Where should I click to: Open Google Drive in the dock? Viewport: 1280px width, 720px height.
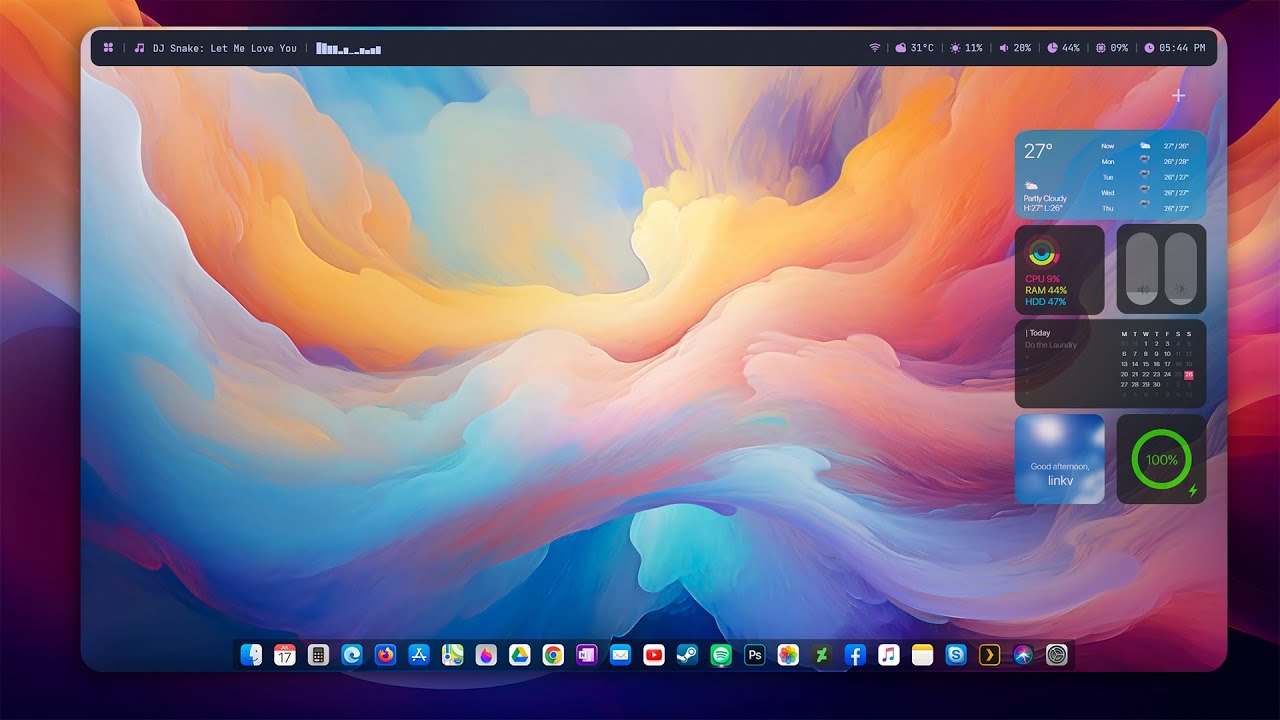pos(519,655)
